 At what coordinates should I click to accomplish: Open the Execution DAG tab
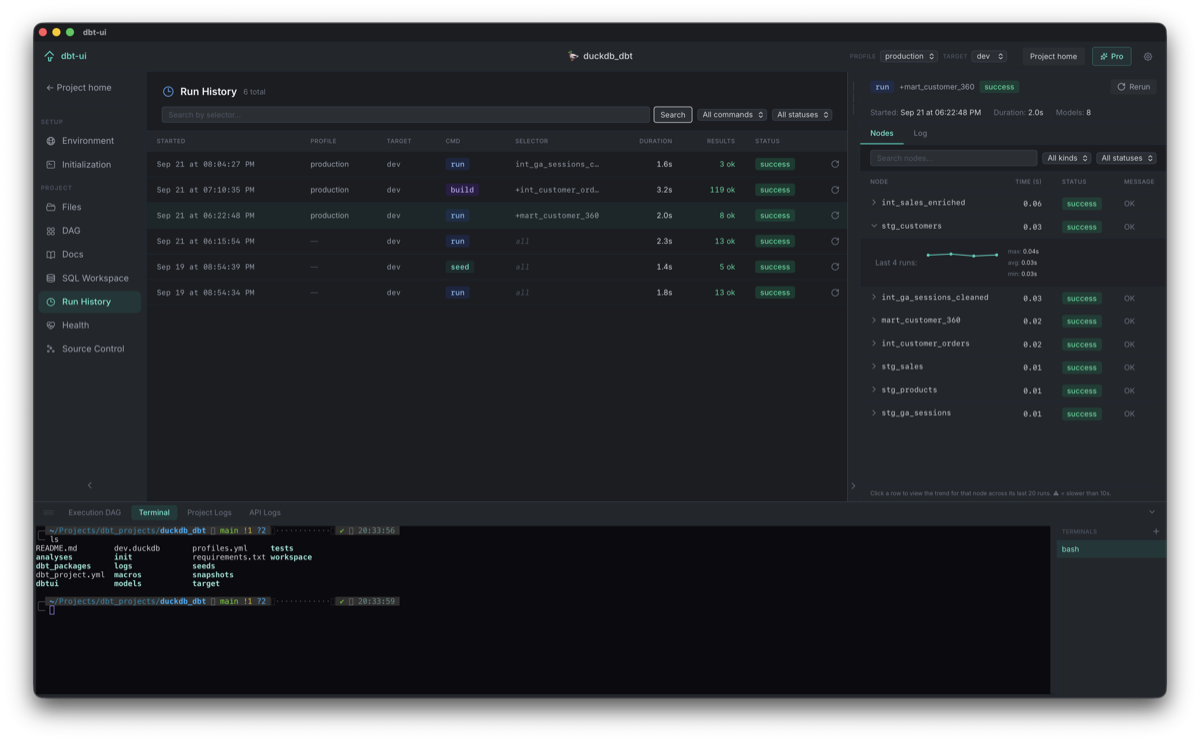point(94,512)
